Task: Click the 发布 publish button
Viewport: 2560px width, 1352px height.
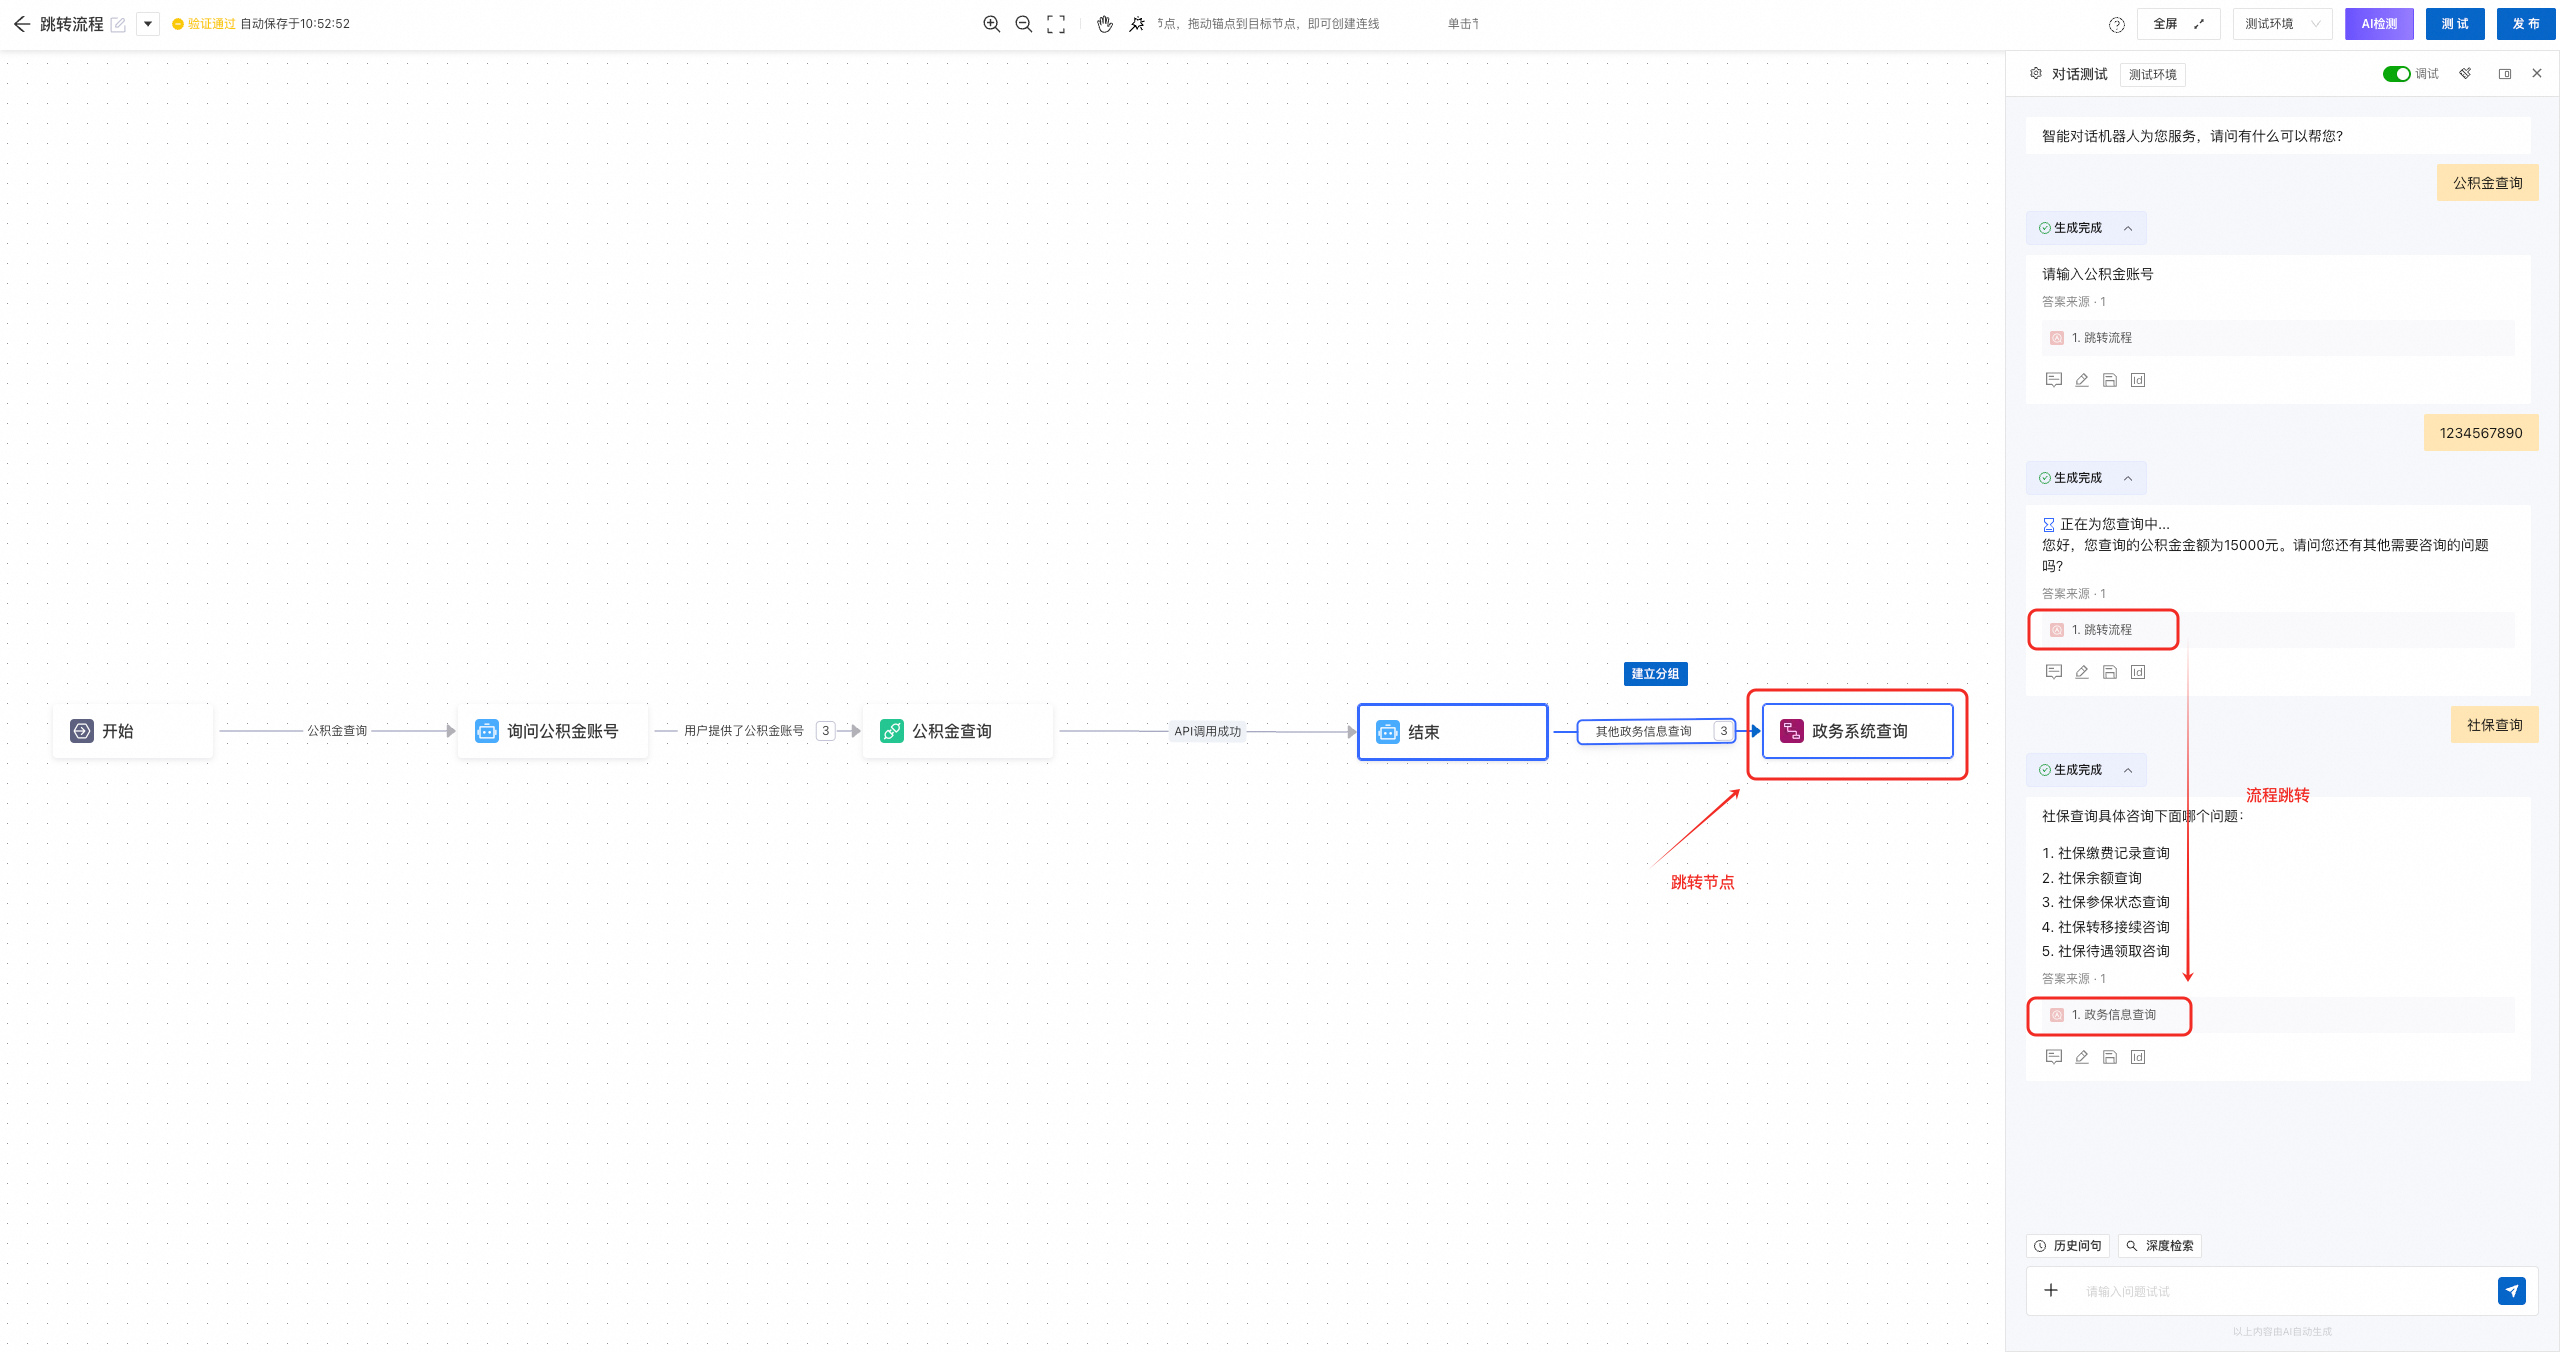Action: click(x=2526, y=24)
